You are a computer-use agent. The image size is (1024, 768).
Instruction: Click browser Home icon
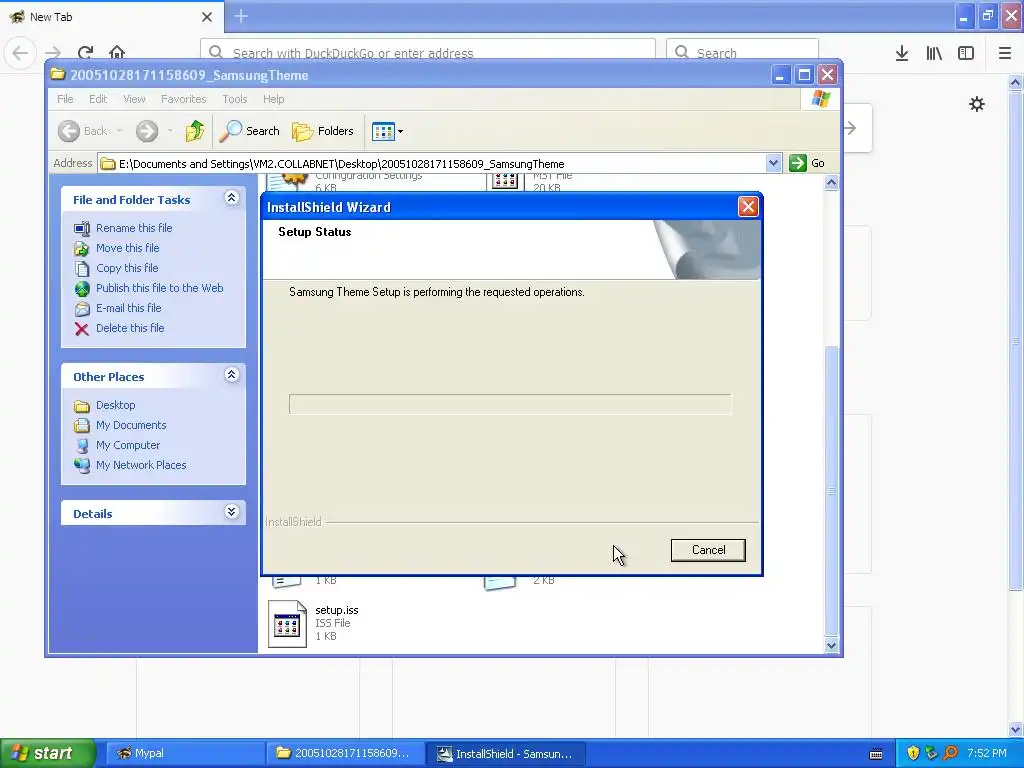coord(117,53)
